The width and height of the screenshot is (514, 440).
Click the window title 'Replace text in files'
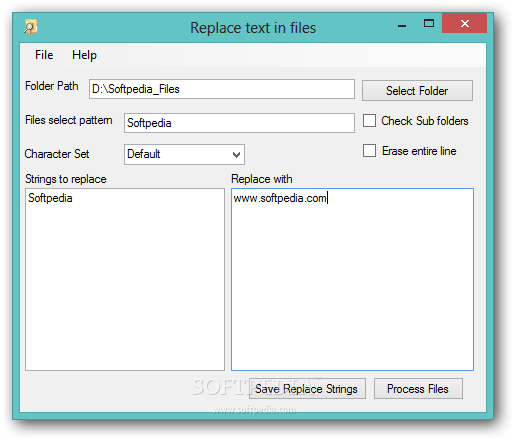tap(253, 28)
